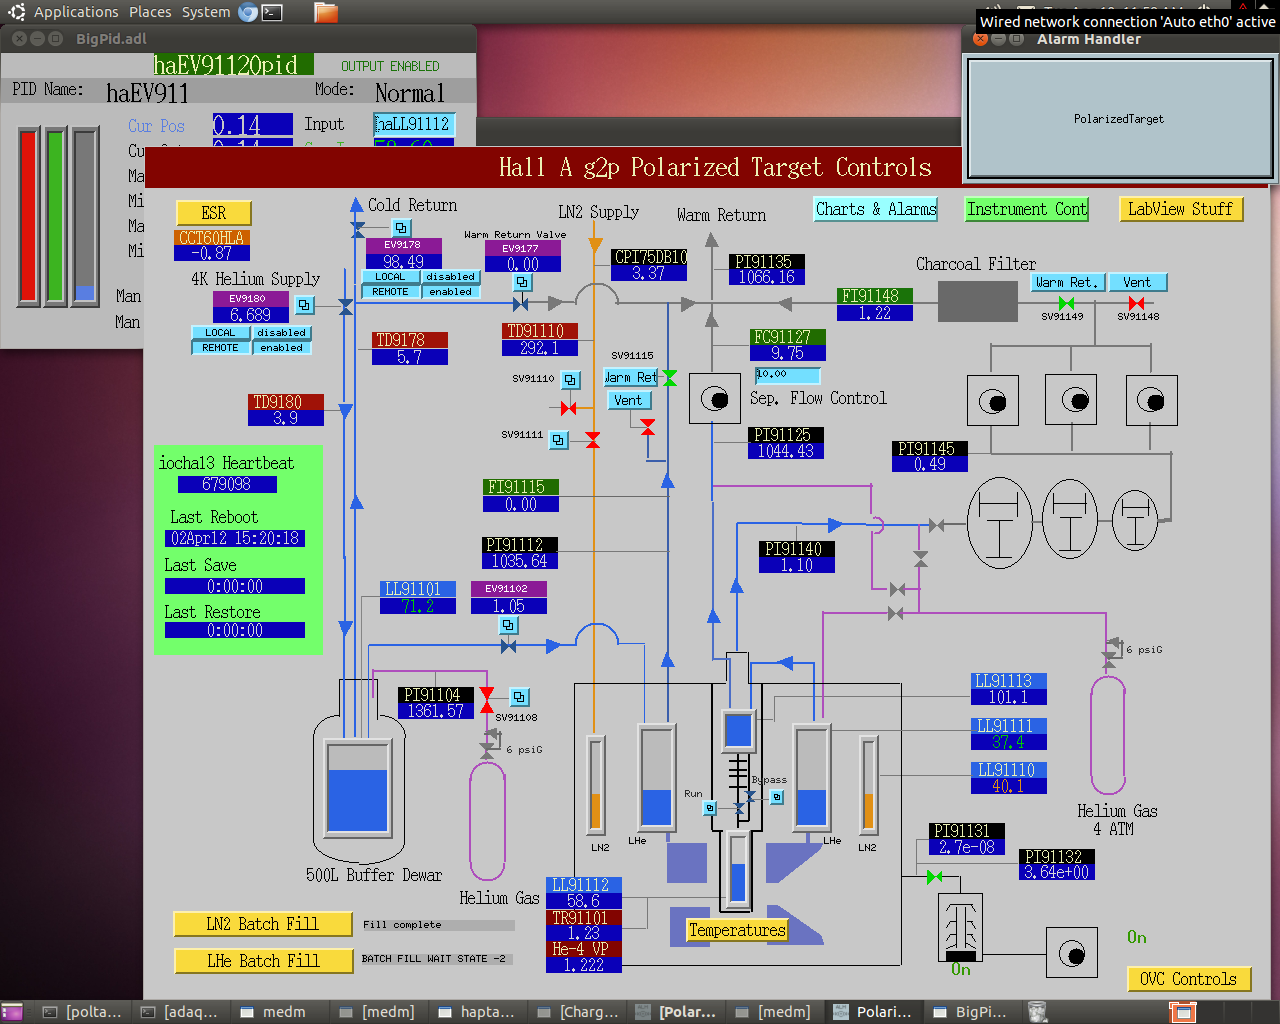Viewport: 1280px width, 1024px height.
Task: Start LHe Batch Fill
Action: [263, 961]
